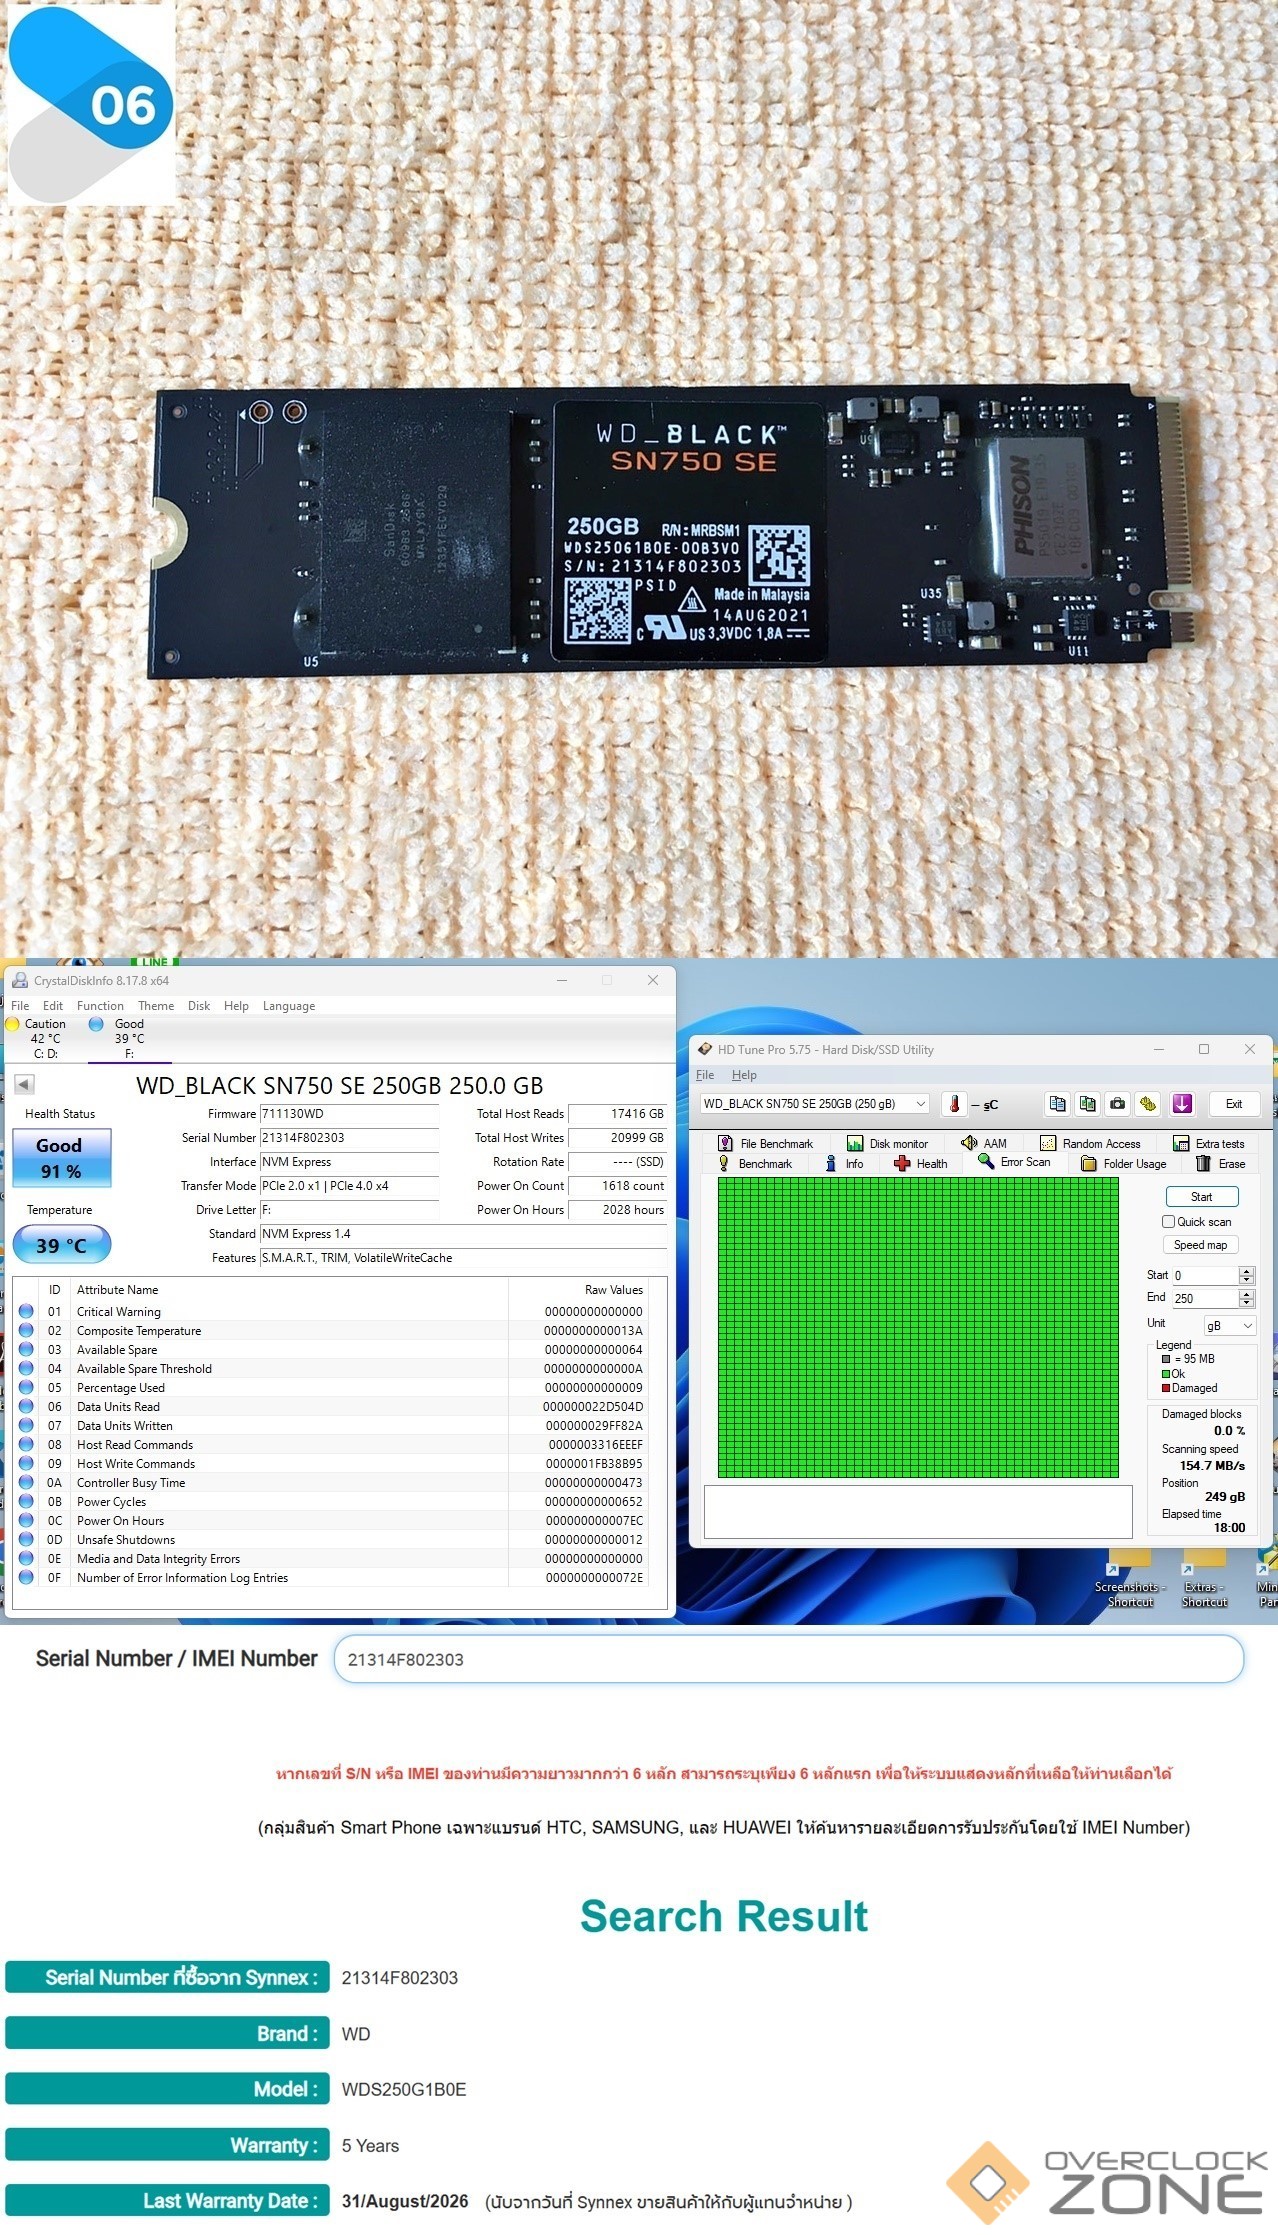Click HD Tune's copy text to clipboard icon
The height and width of the screenshot is (2235, 1278).
pos(1057,1104)
